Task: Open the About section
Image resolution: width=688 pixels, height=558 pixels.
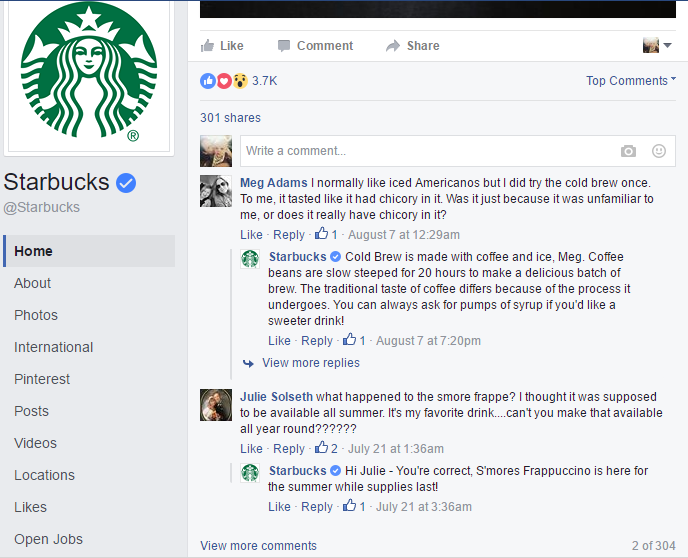Action: tap(32, 283)
